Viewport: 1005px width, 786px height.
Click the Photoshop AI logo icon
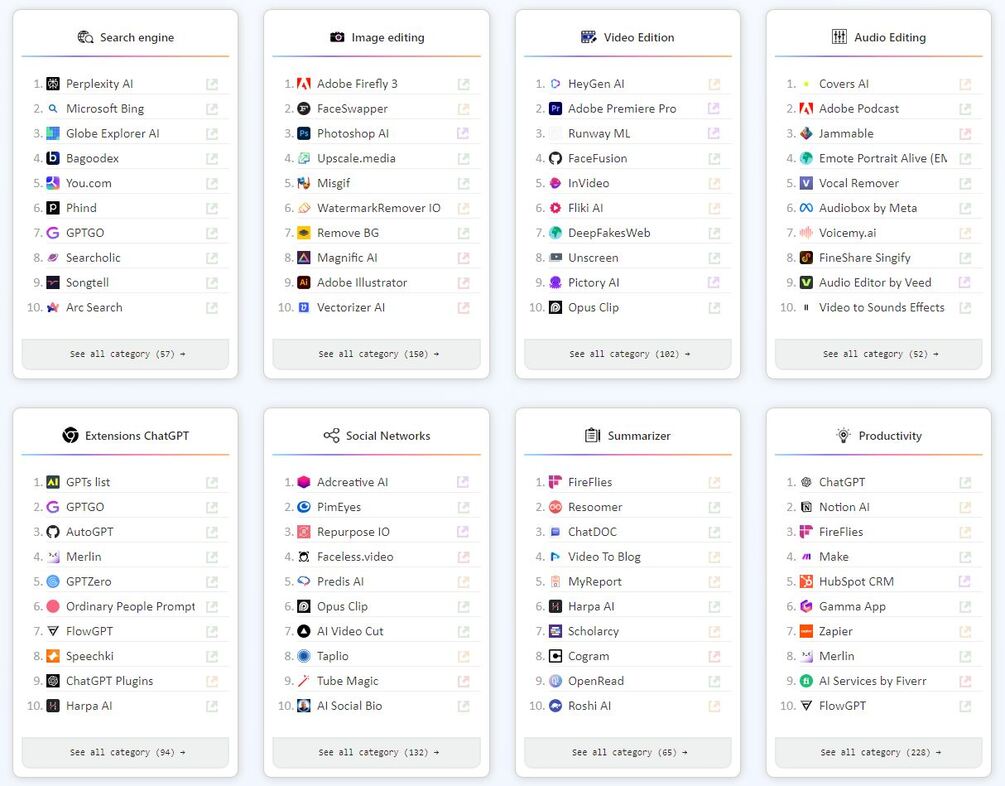[x=304, y=133]
